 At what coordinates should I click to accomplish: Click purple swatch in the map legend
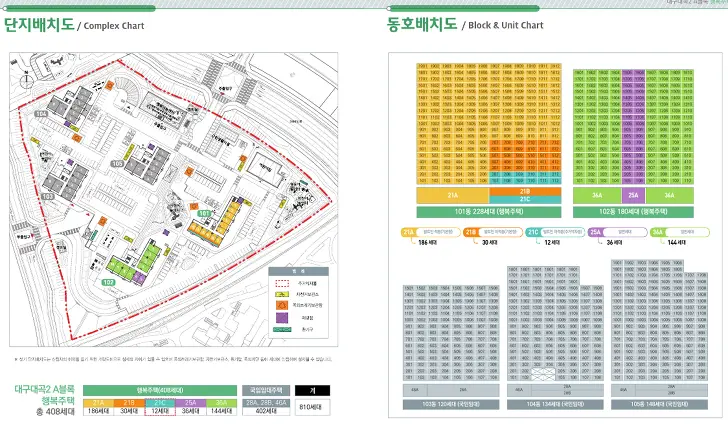coord(282,318)
